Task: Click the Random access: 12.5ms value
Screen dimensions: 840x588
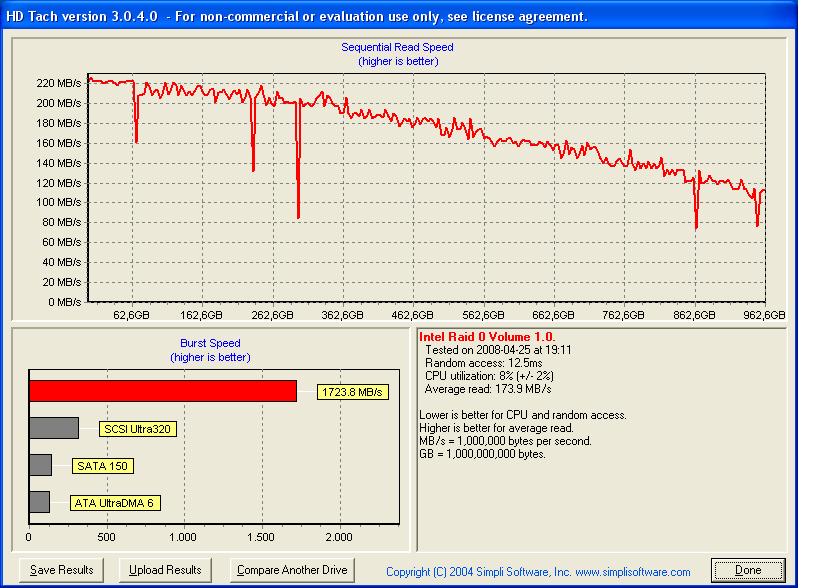Action: click(x=483, y=363)
